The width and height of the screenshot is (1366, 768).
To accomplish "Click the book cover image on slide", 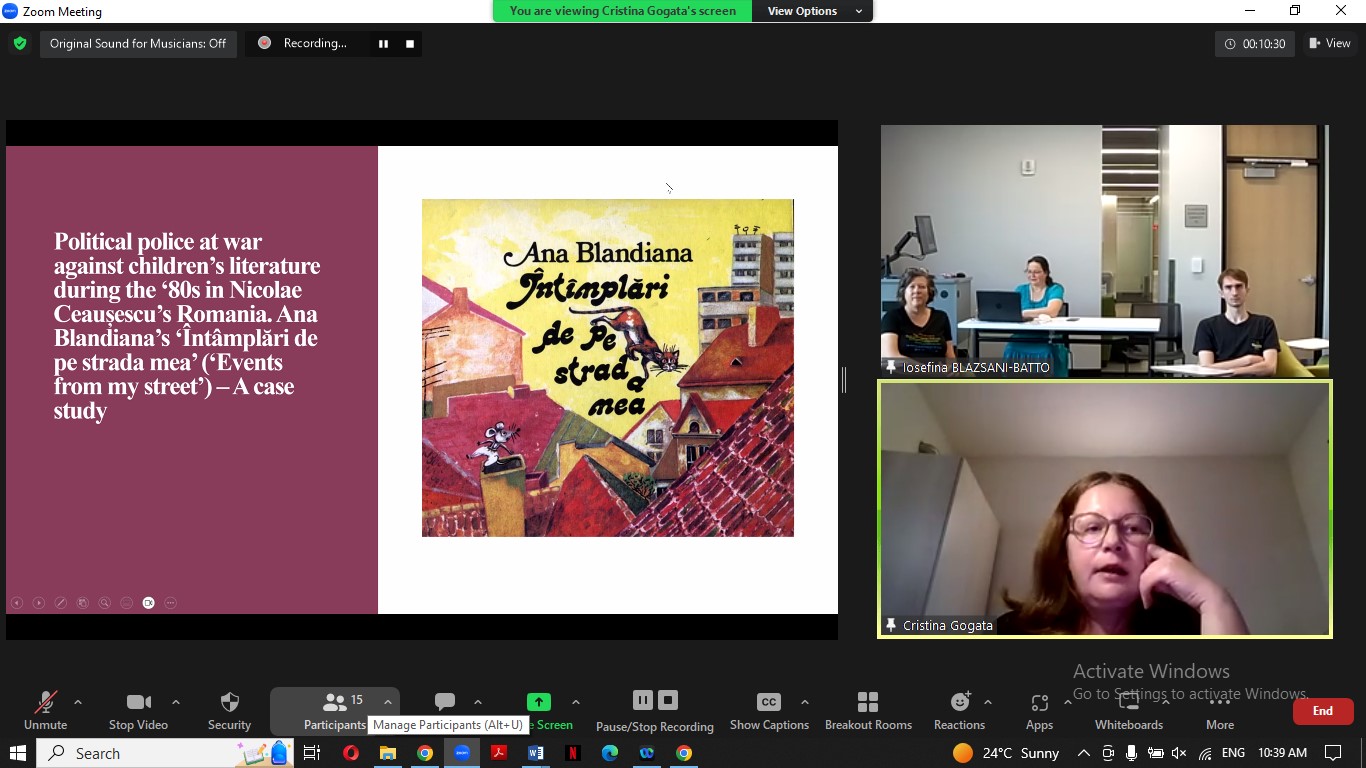I will pos(608,368).
